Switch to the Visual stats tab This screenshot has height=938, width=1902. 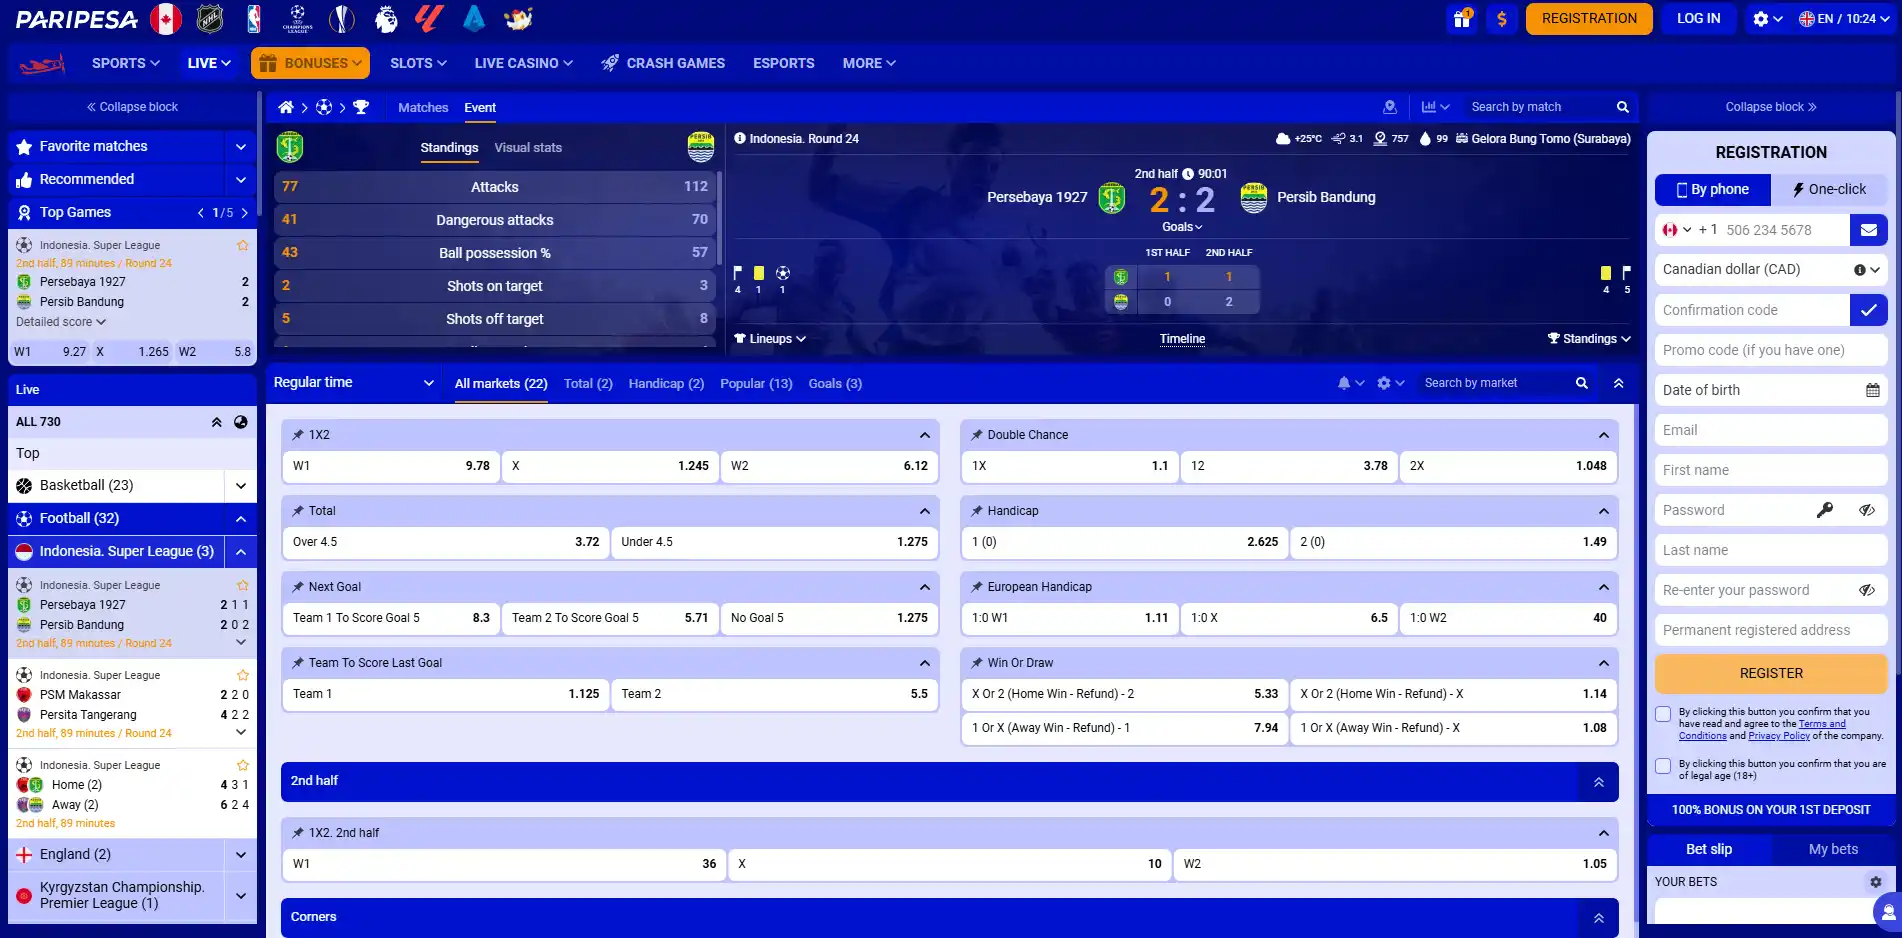point(528,148)
